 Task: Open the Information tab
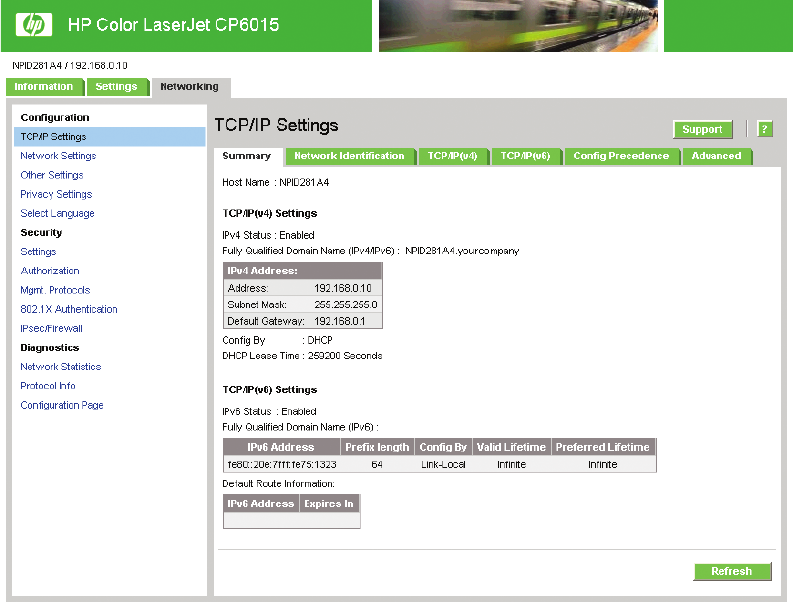[x=43, y=86]
